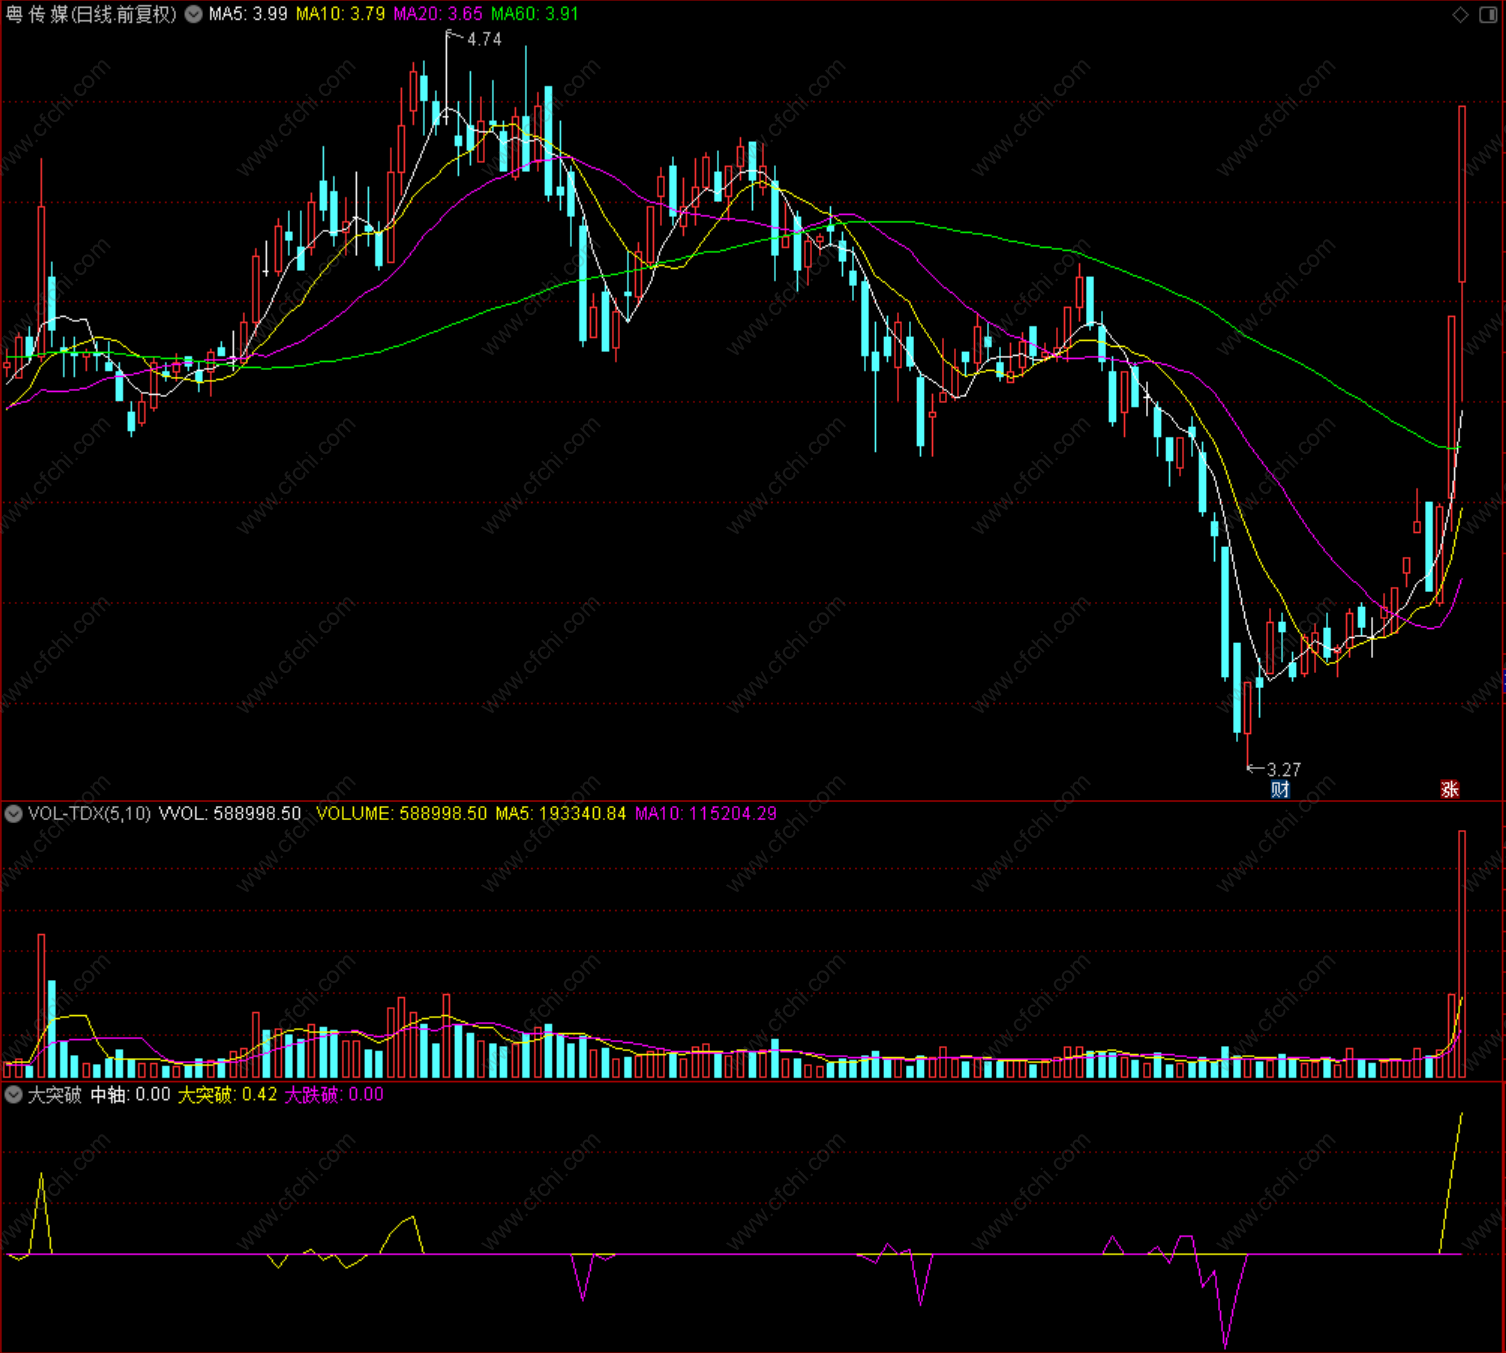
Task: Click the MA5: 3.99 label
Action: coord(248,14)
